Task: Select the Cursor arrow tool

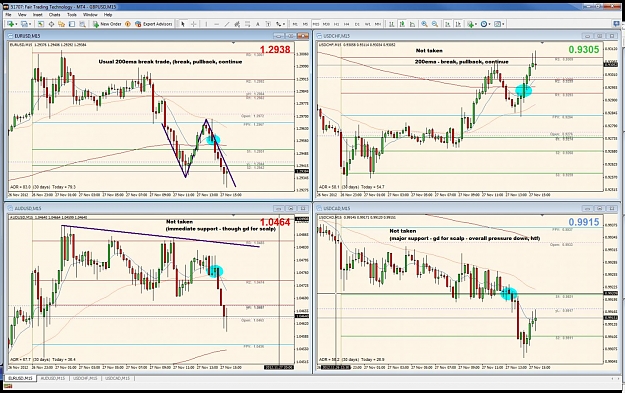Action: coord(183,24)
